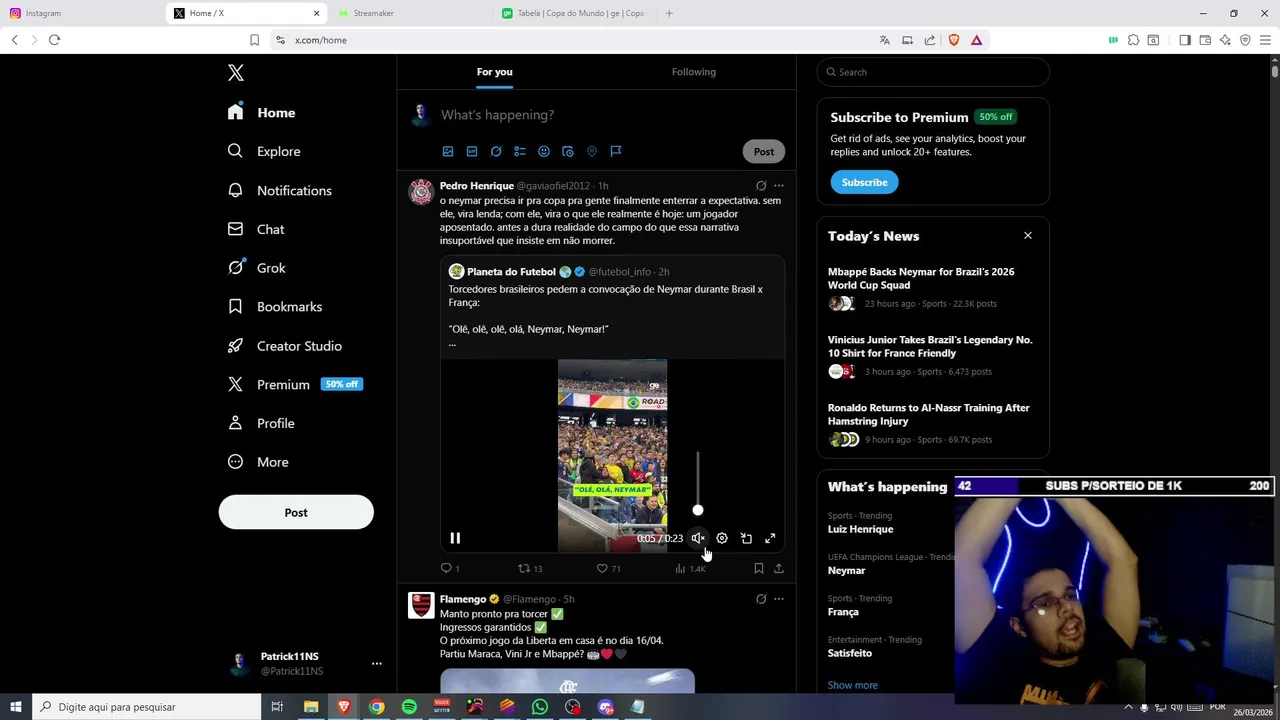Open more options on Flamengo's post
Screen dimensions: 1280x720
coord(779,599)
